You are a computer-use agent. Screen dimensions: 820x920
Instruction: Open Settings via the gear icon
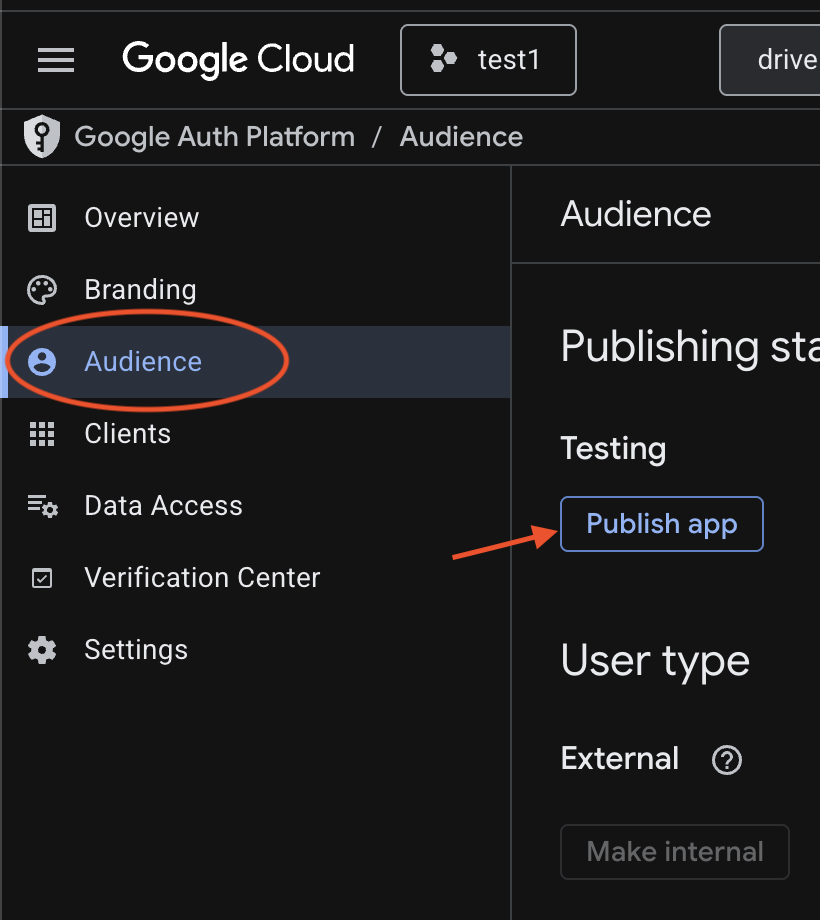(x=41, y=649)
